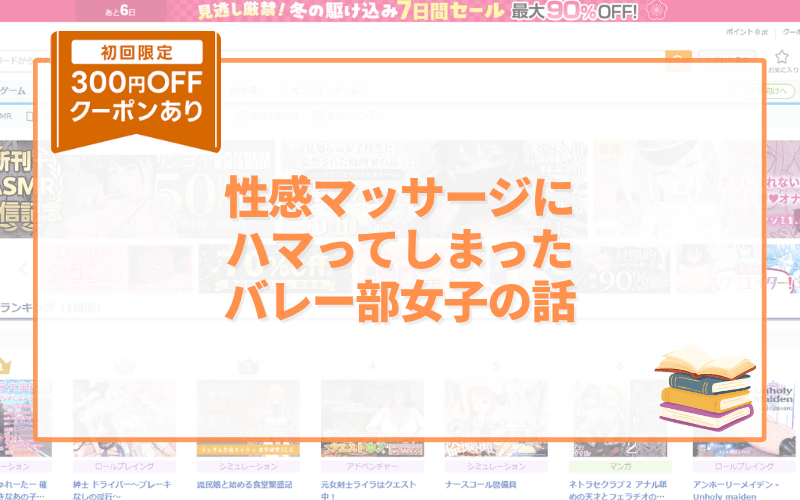Viewport: 800px width, 500px height.
Task: Click the マンガ genre tag
Action: point(620,466)
